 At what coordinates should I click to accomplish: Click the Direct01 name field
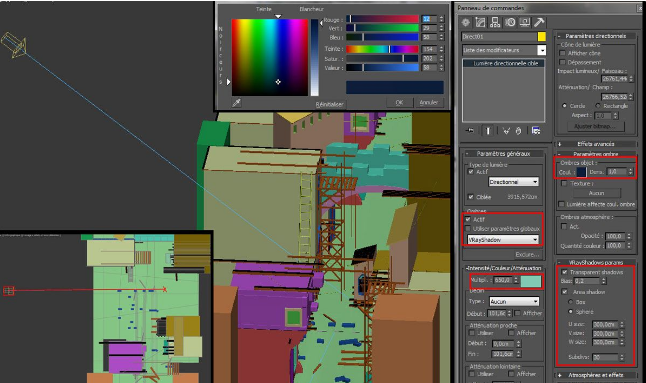tap(499, 37)
